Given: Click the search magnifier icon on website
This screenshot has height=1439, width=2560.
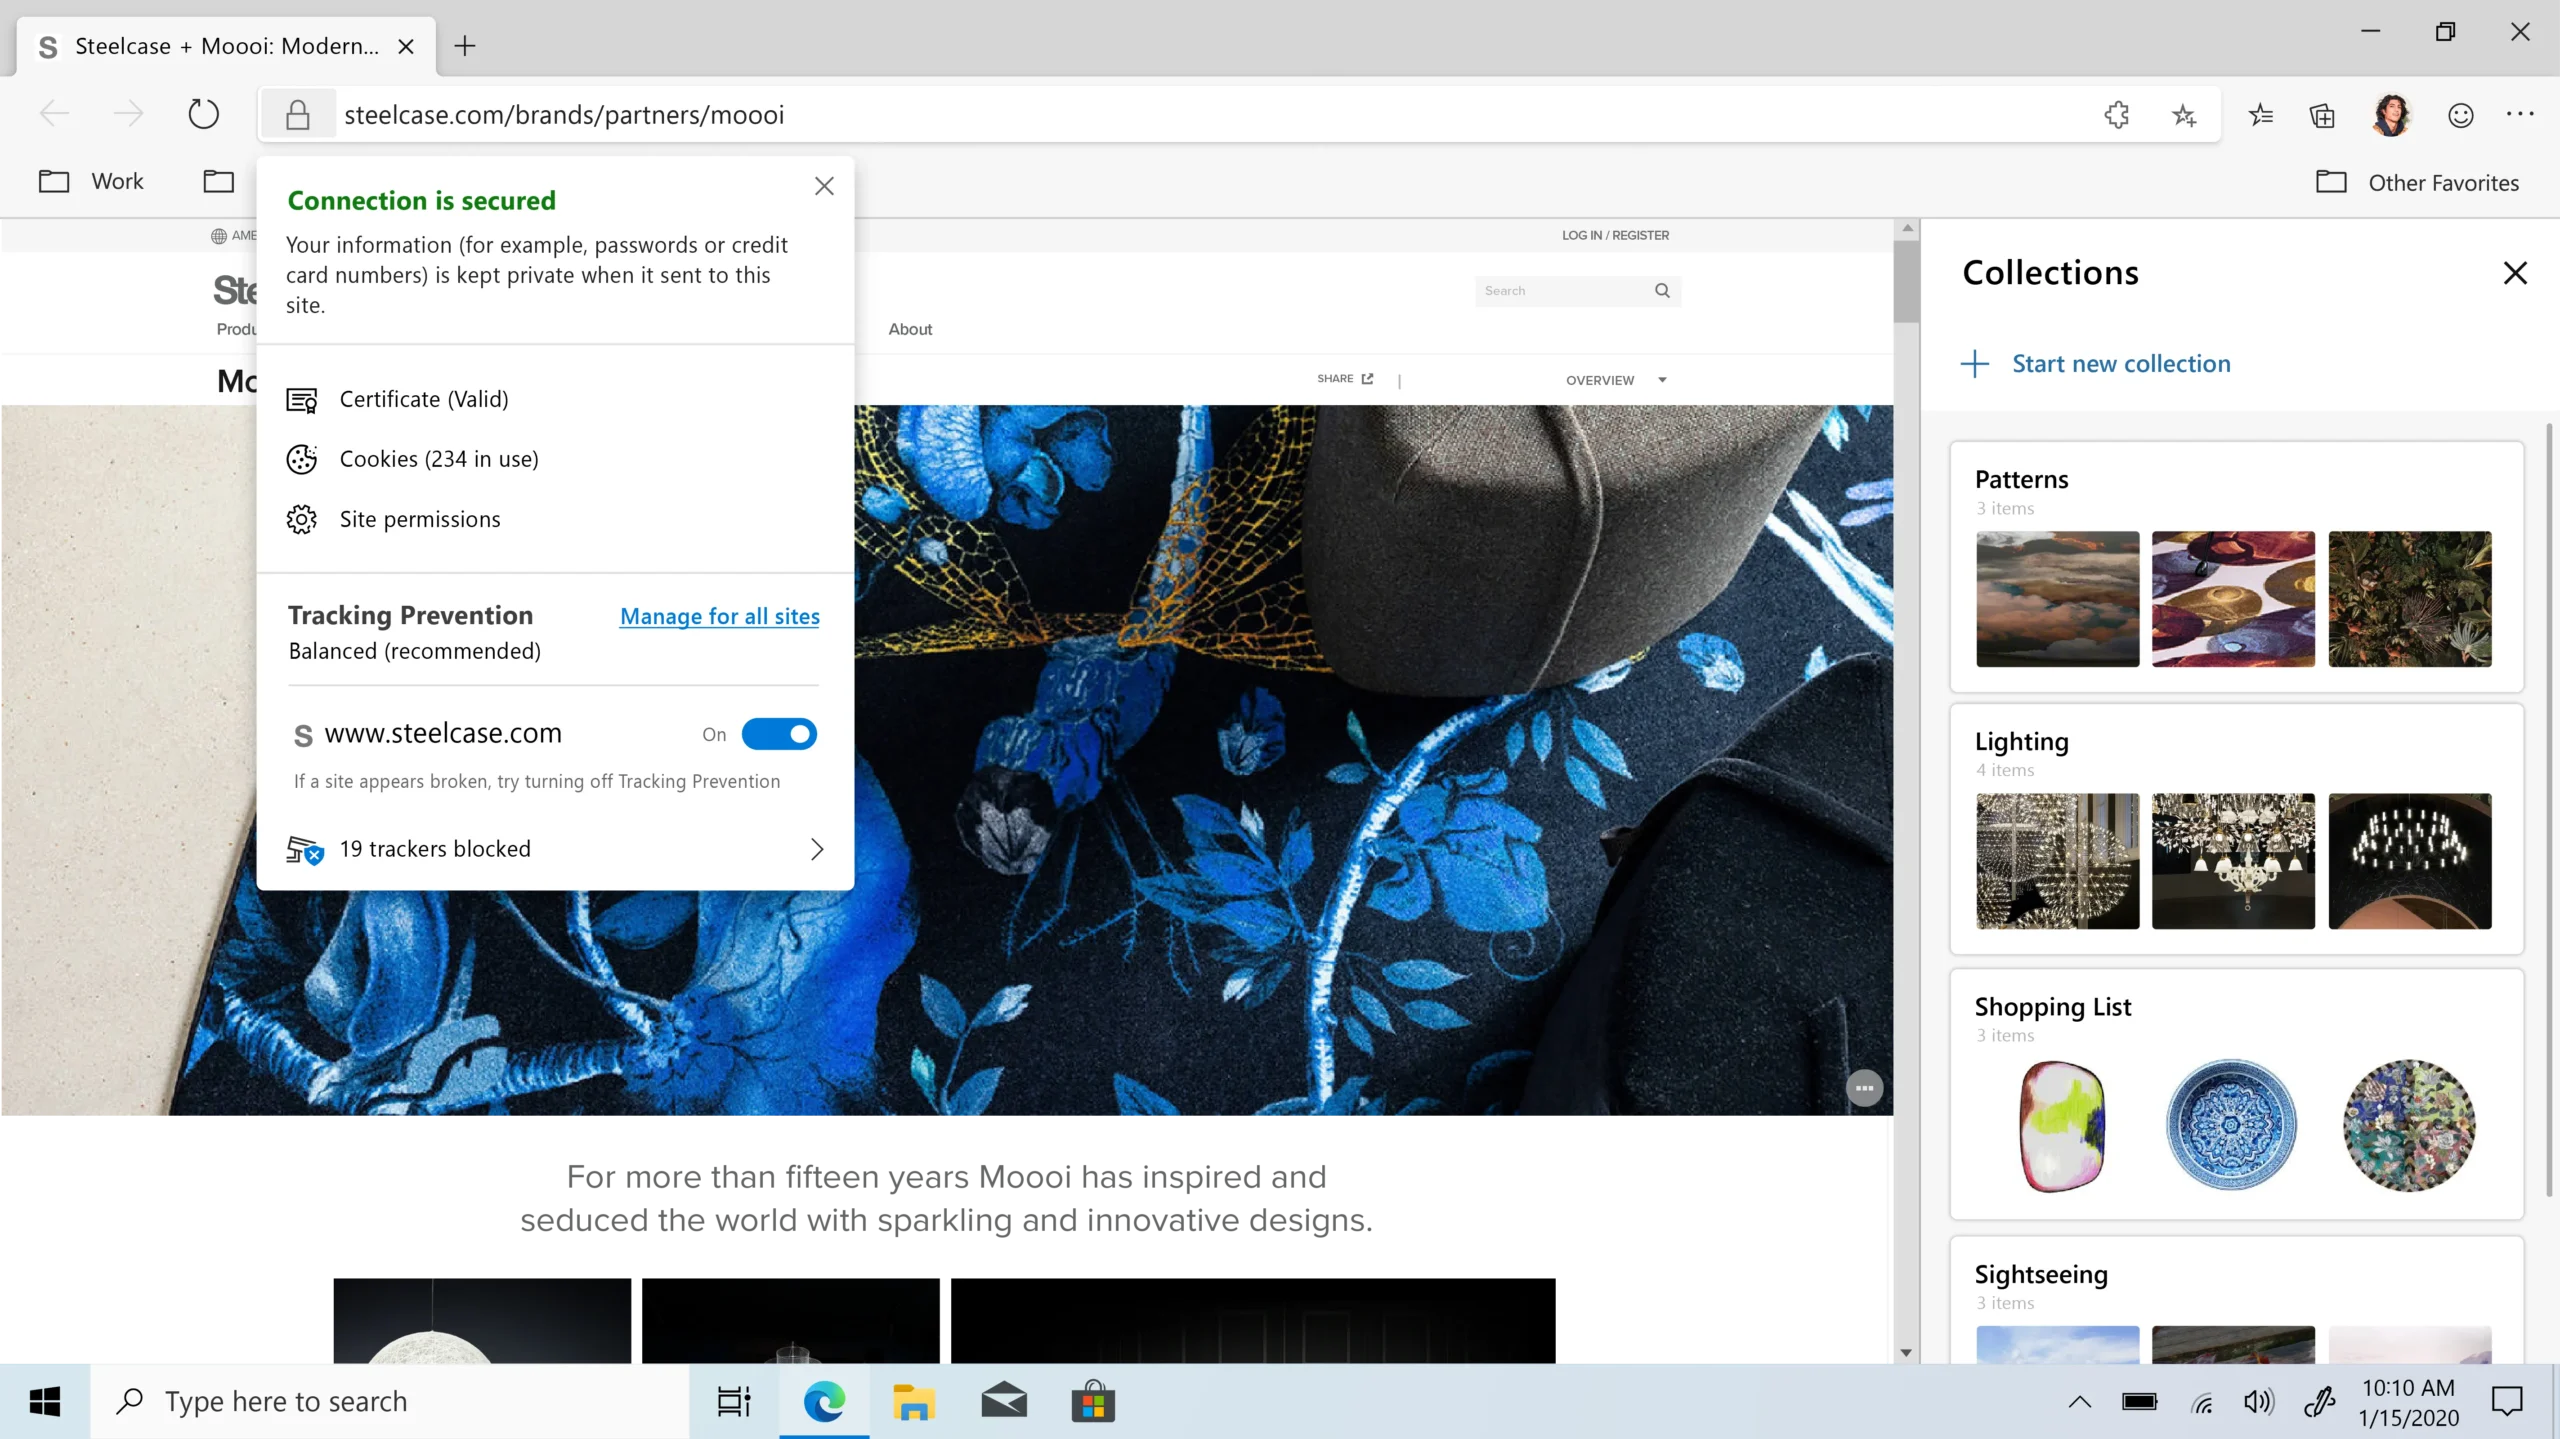Looking at the screenshot, I should 1662,291.
